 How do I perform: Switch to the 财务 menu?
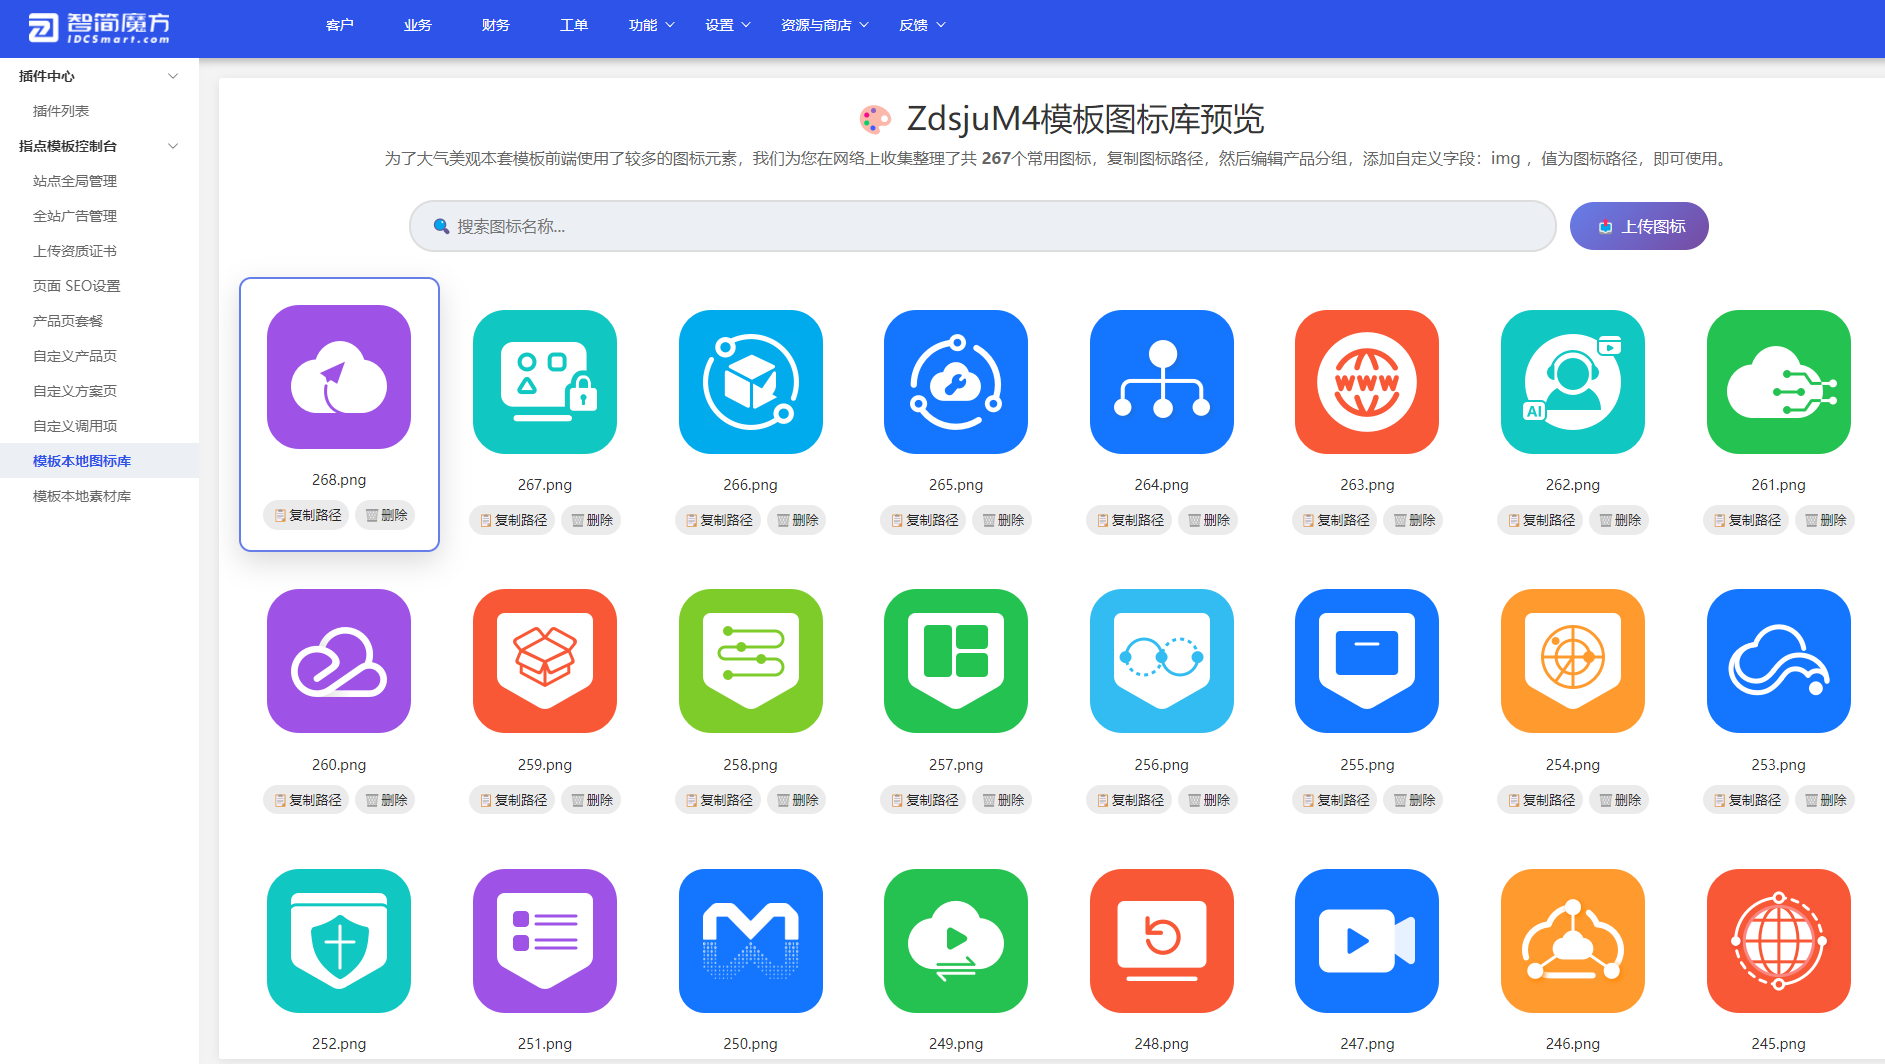point(496,25)
